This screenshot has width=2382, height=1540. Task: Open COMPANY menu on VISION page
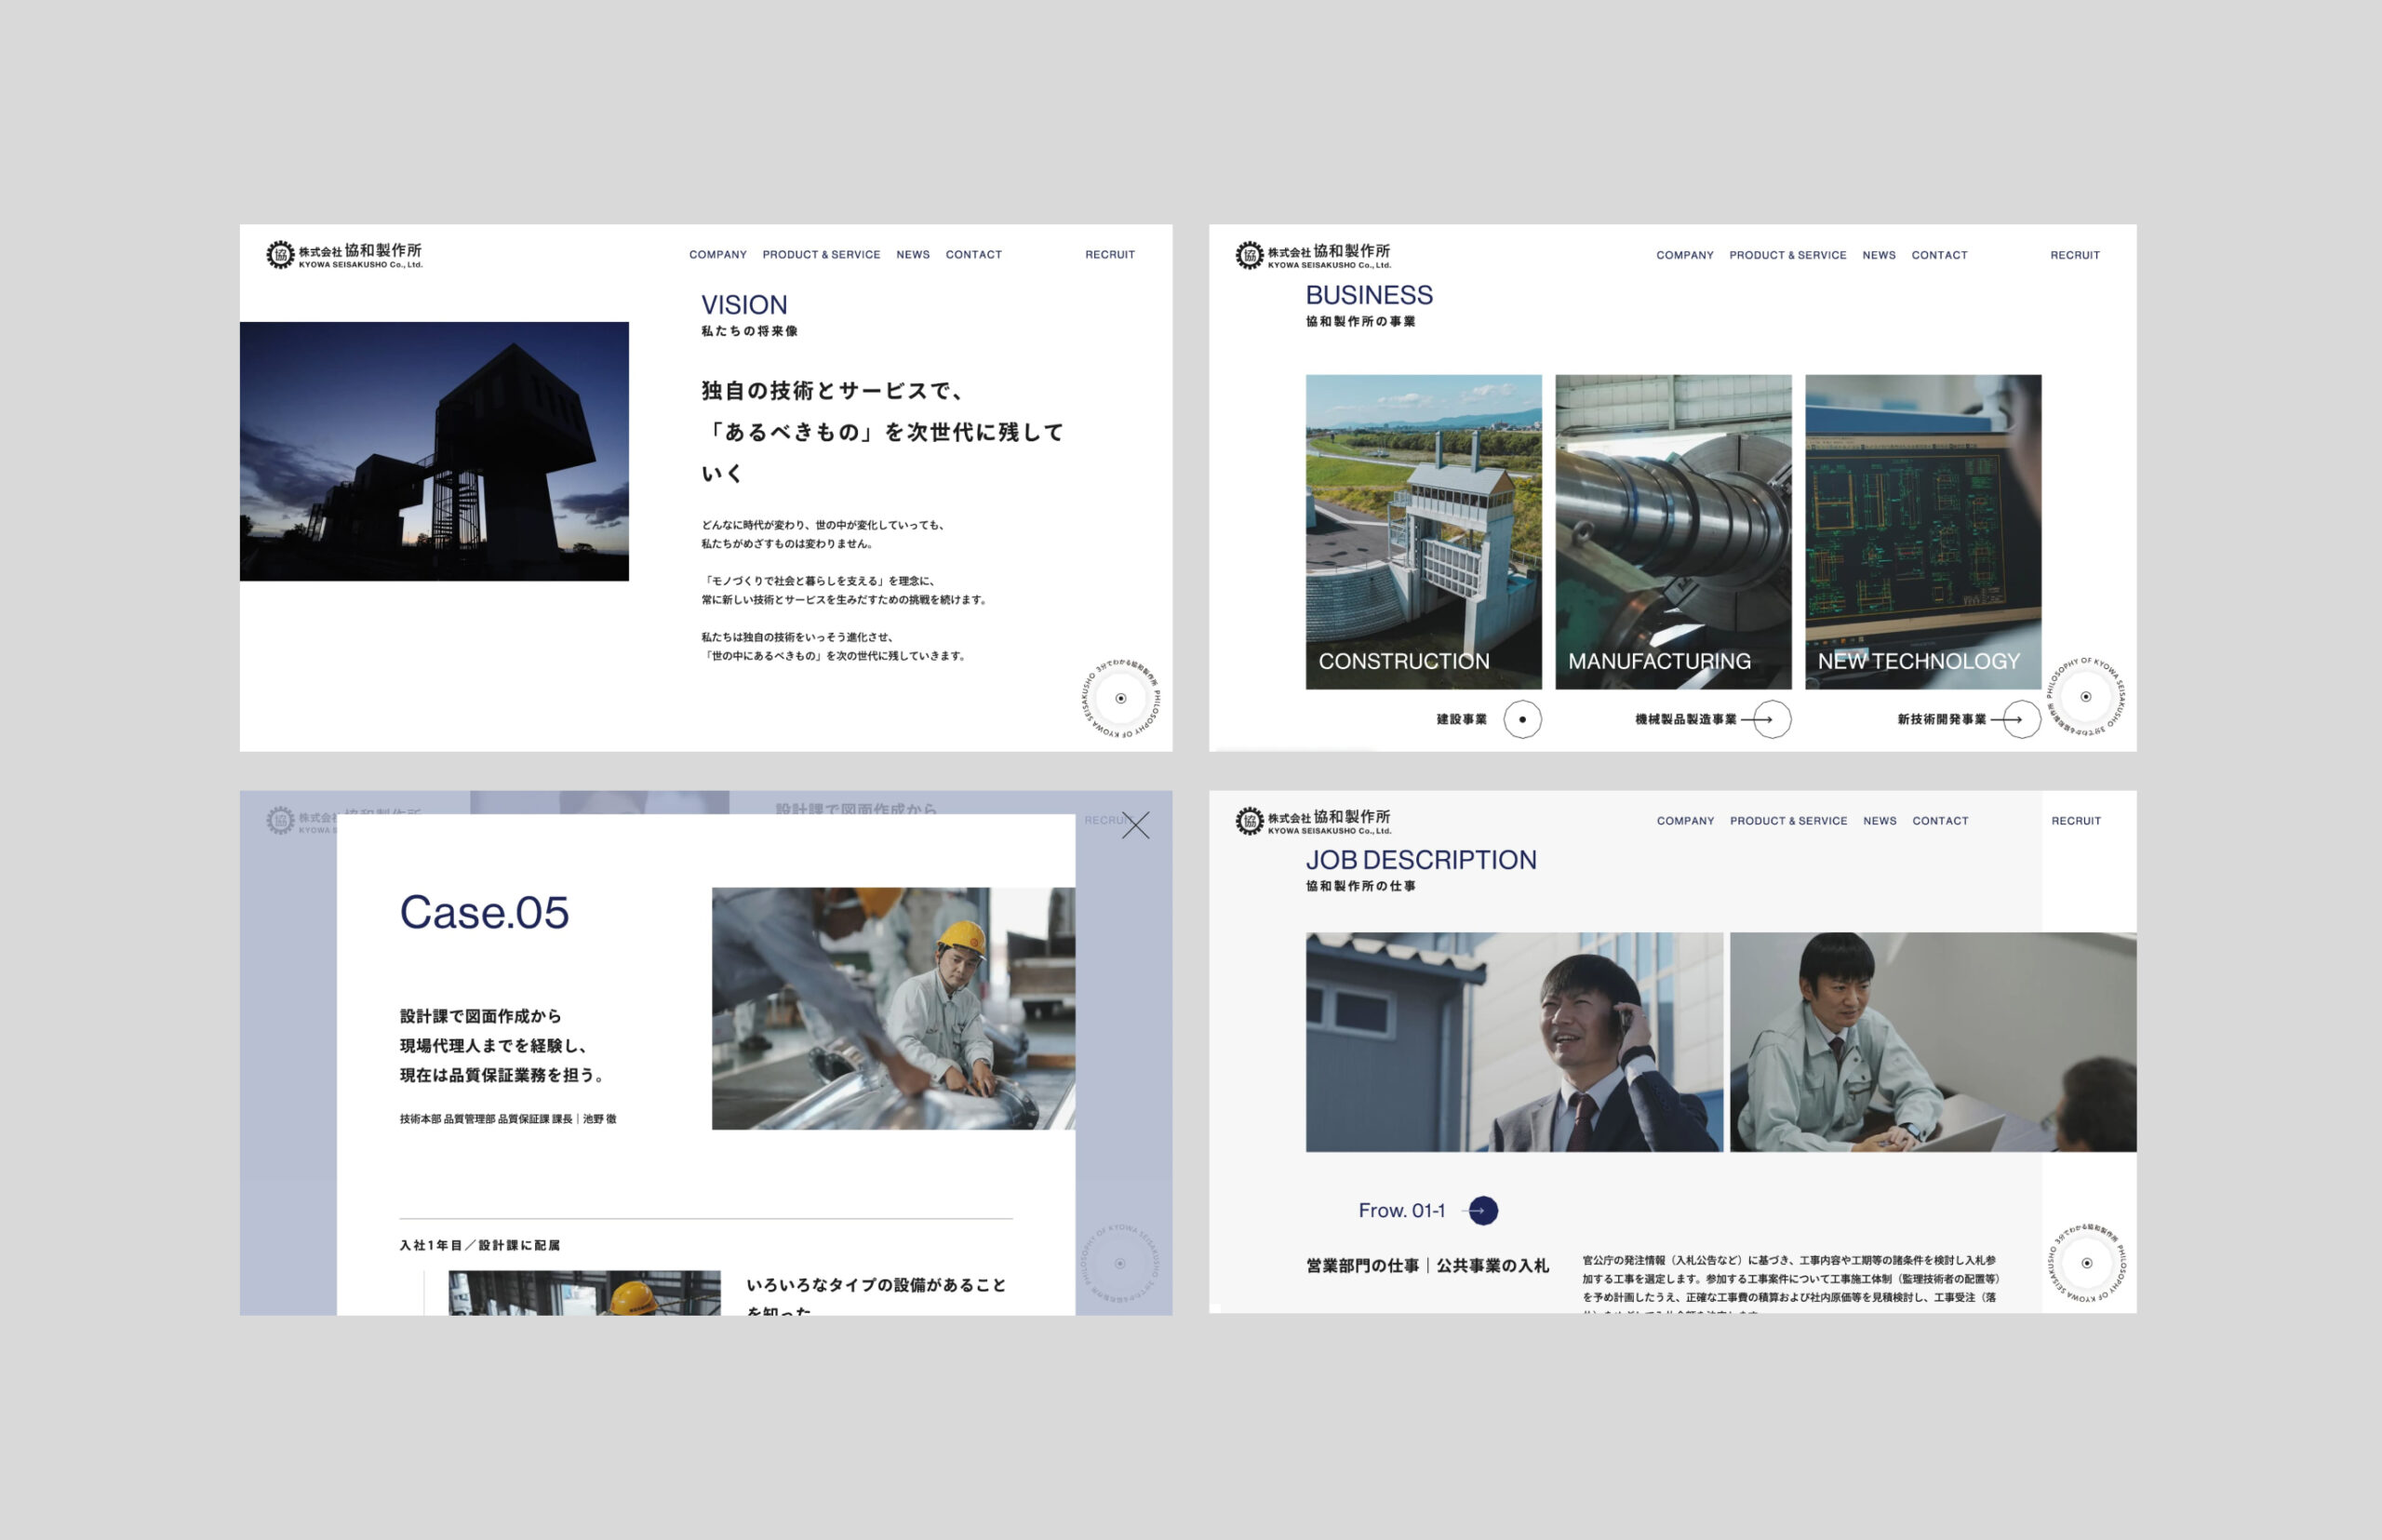(x=718, y=255)
